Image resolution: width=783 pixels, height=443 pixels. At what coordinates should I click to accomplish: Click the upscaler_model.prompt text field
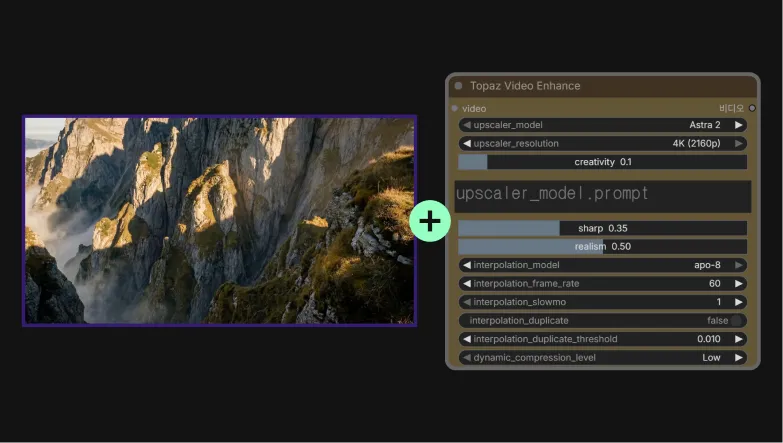(x=603, y=196)
